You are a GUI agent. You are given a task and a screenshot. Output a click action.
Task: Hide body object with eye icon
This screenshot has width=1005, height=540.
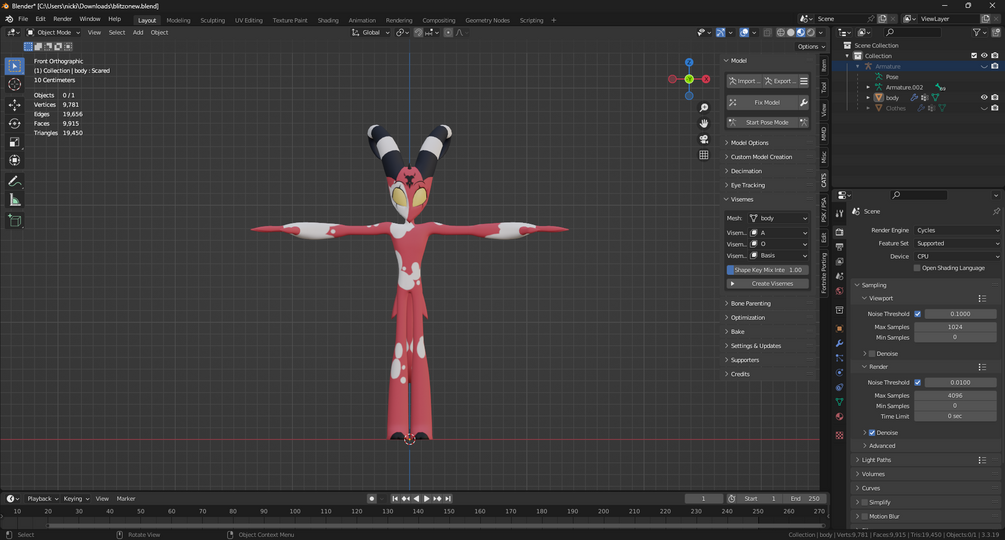click(984, 97)
